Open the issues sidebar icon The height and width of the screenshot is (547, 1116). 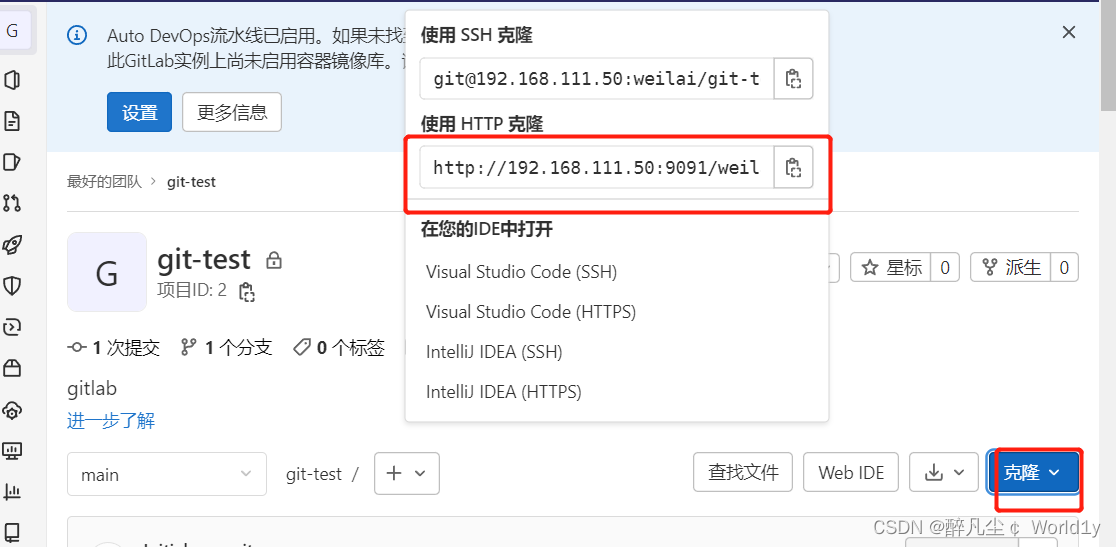12,162
